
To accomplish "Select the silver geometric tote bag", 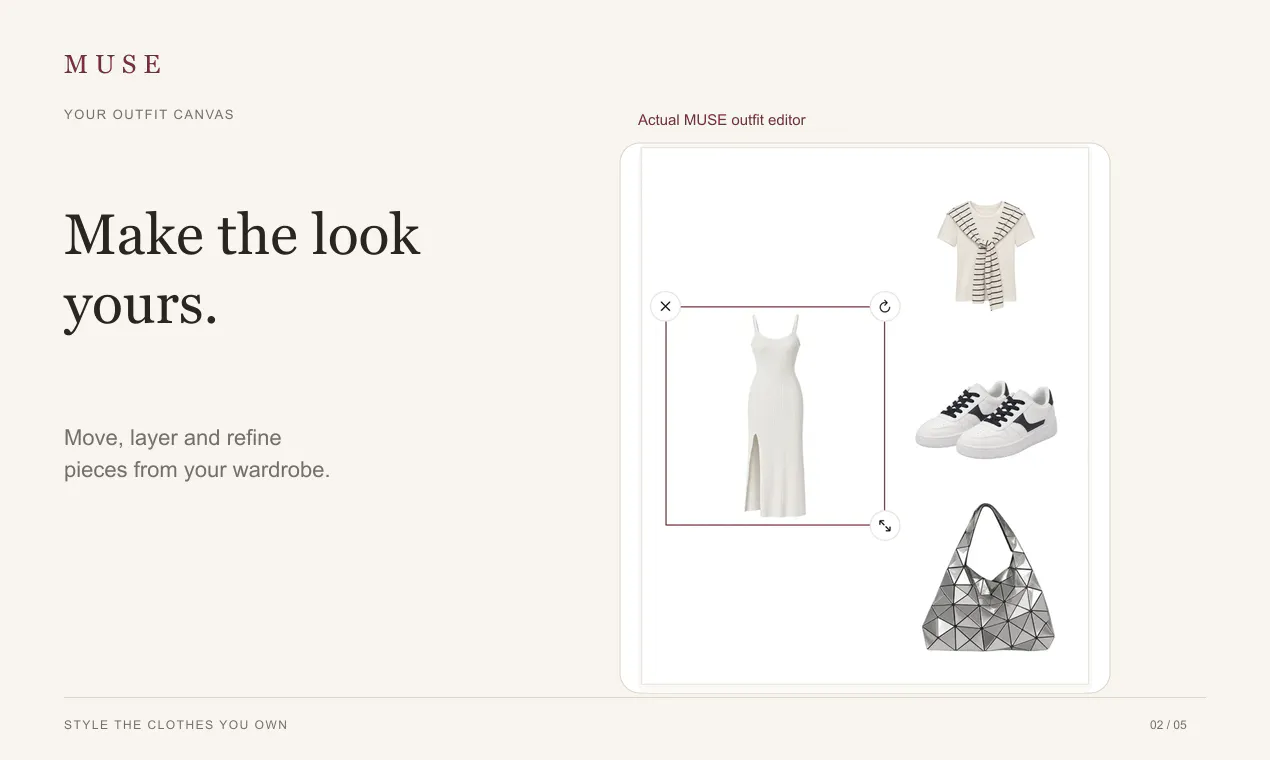I will [988, 578].
